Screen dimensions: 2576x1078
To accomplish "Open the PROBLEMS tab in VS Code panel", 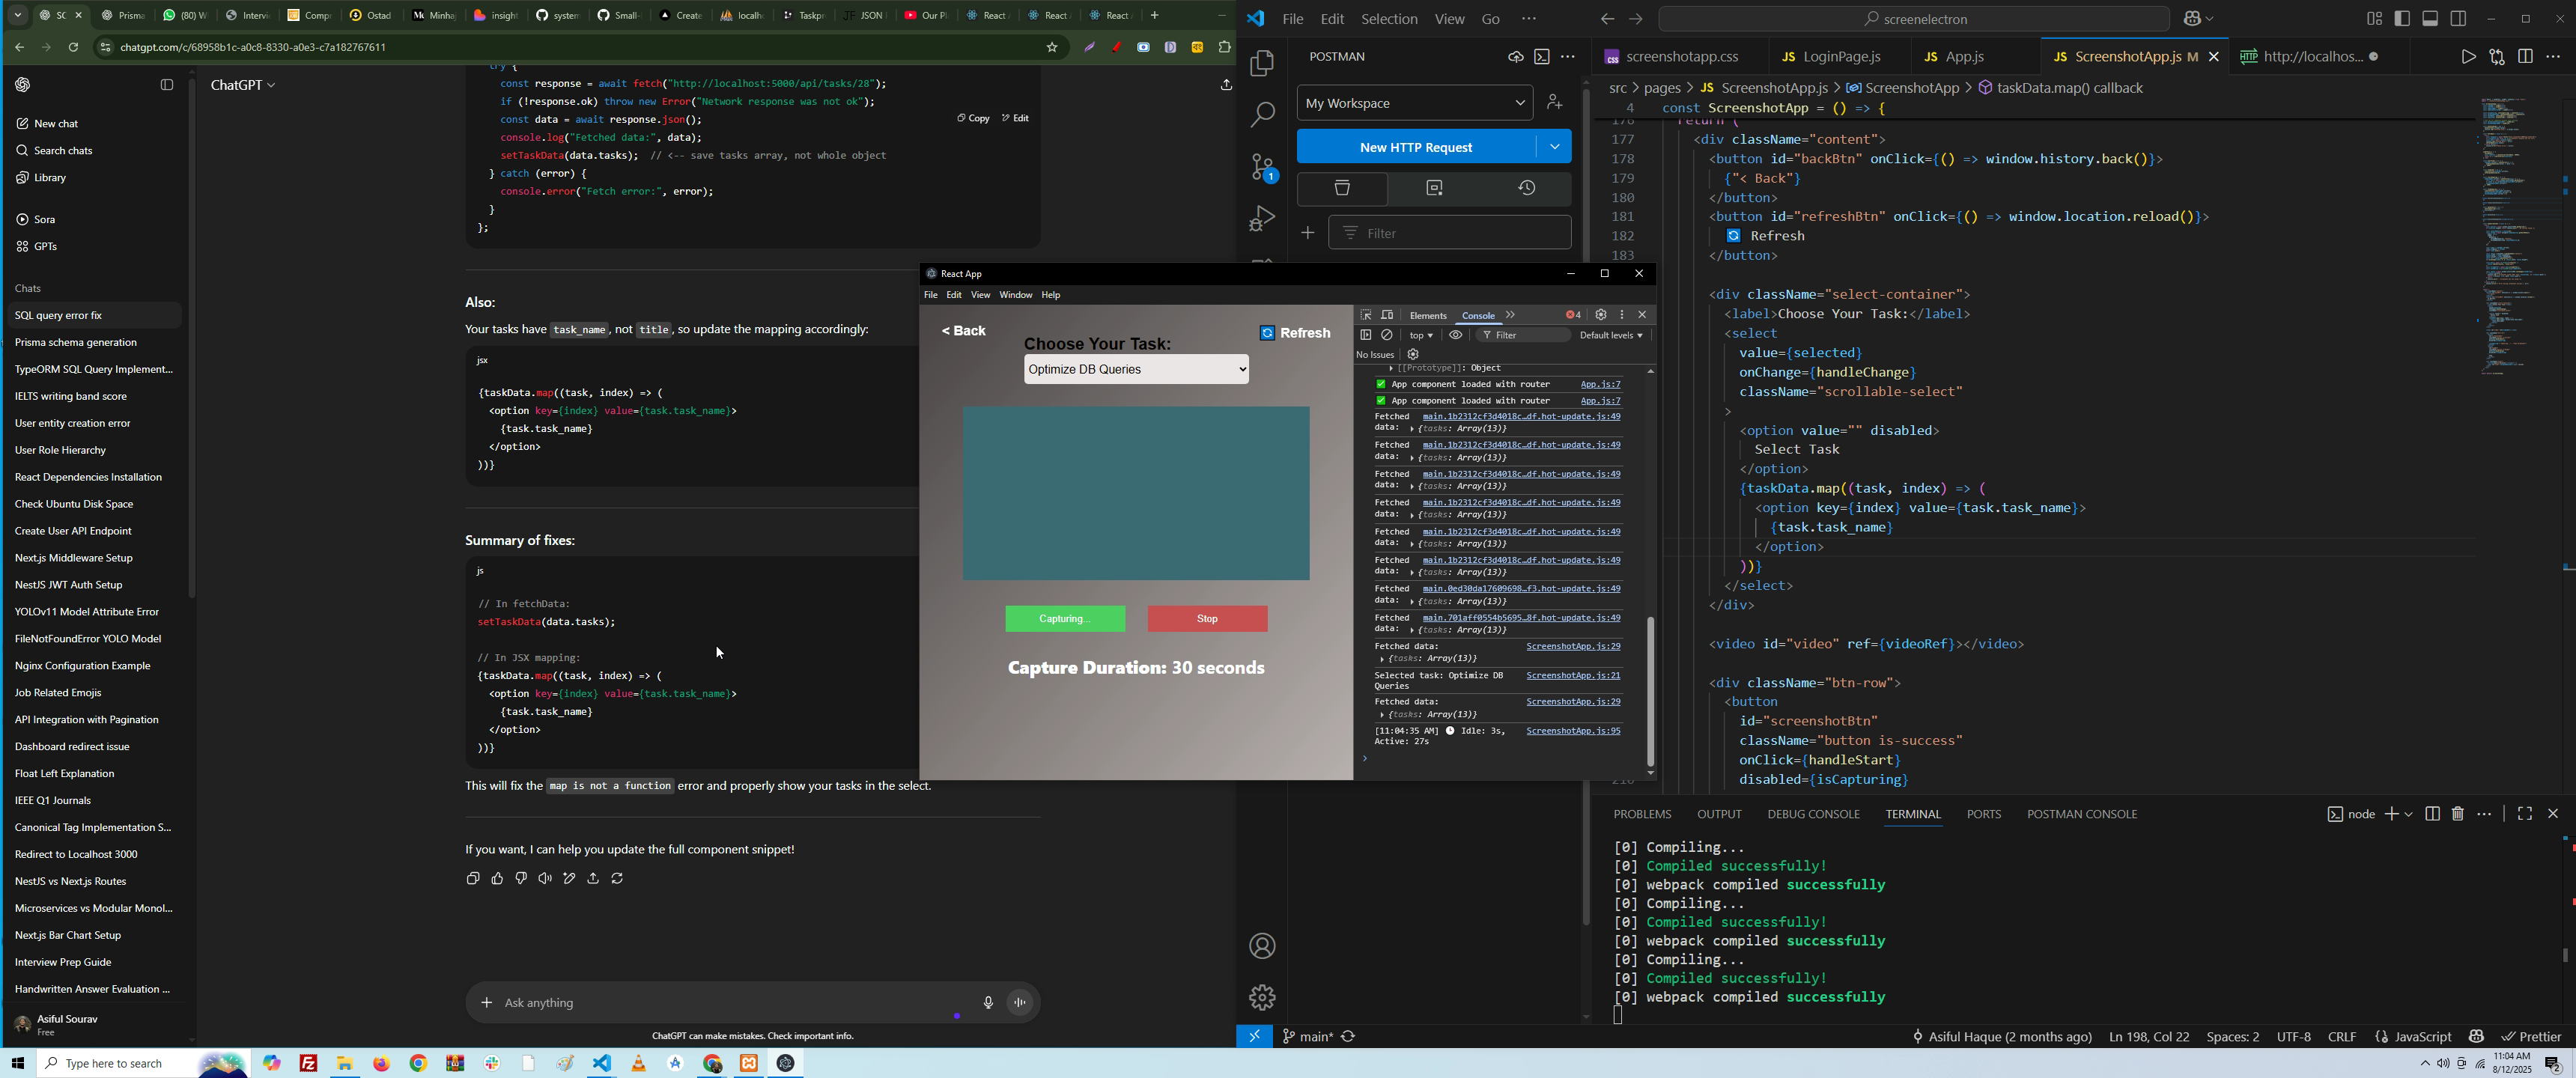I will click(x=1642, y=814).
